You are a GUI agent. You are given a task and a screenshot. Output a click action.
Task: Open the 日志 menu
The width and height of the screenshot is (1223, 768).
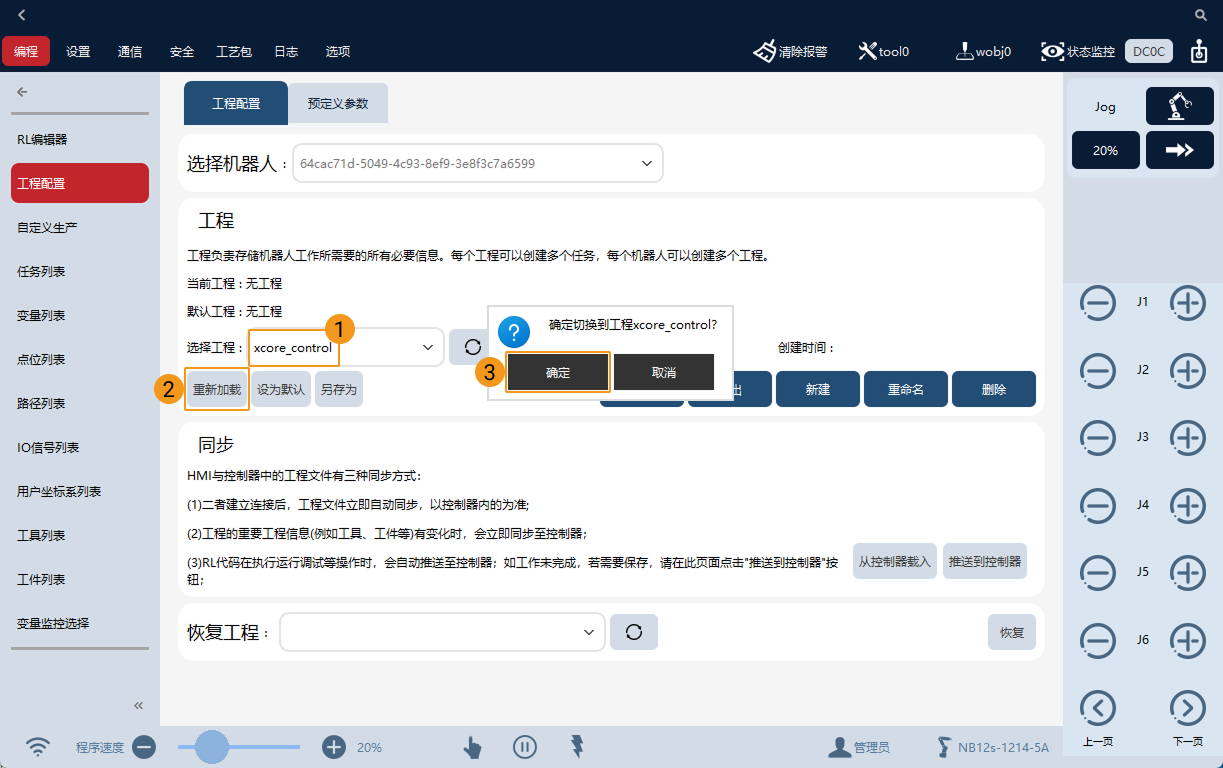pos(286,52)
